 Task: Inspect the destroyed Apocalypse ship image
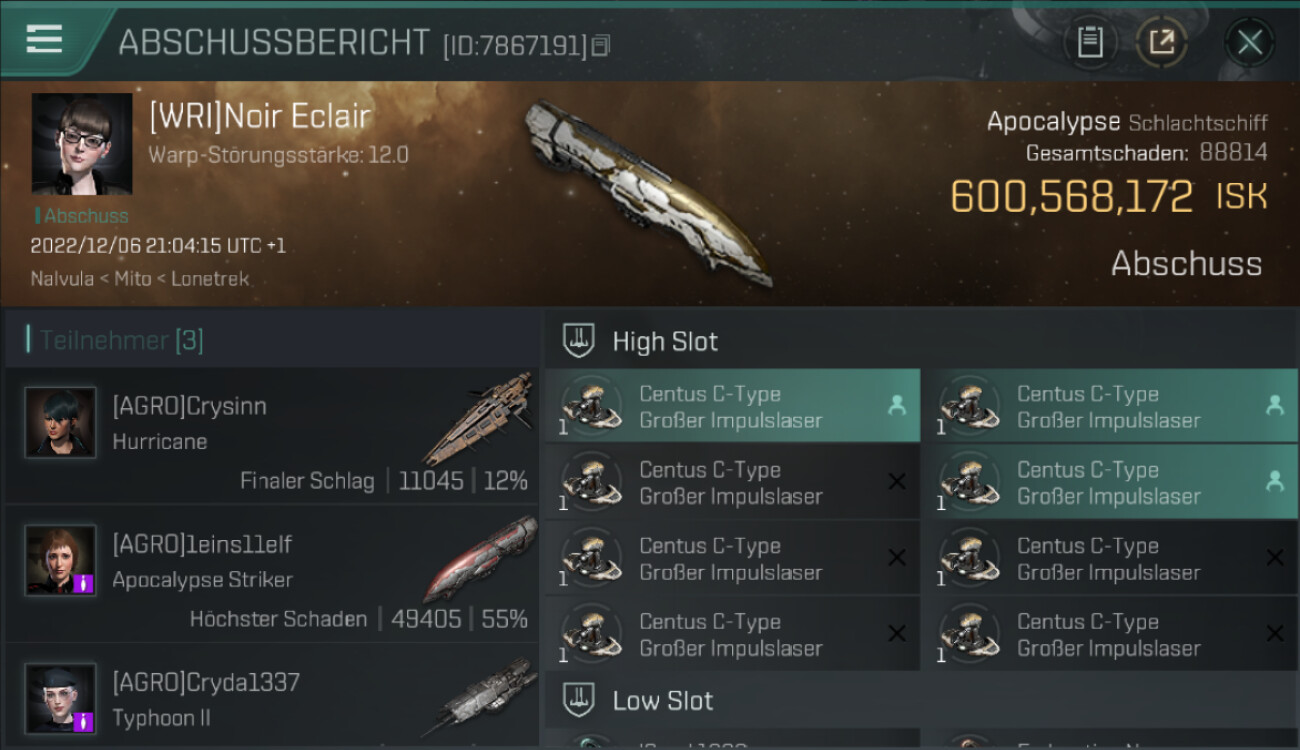pos(649,192)
